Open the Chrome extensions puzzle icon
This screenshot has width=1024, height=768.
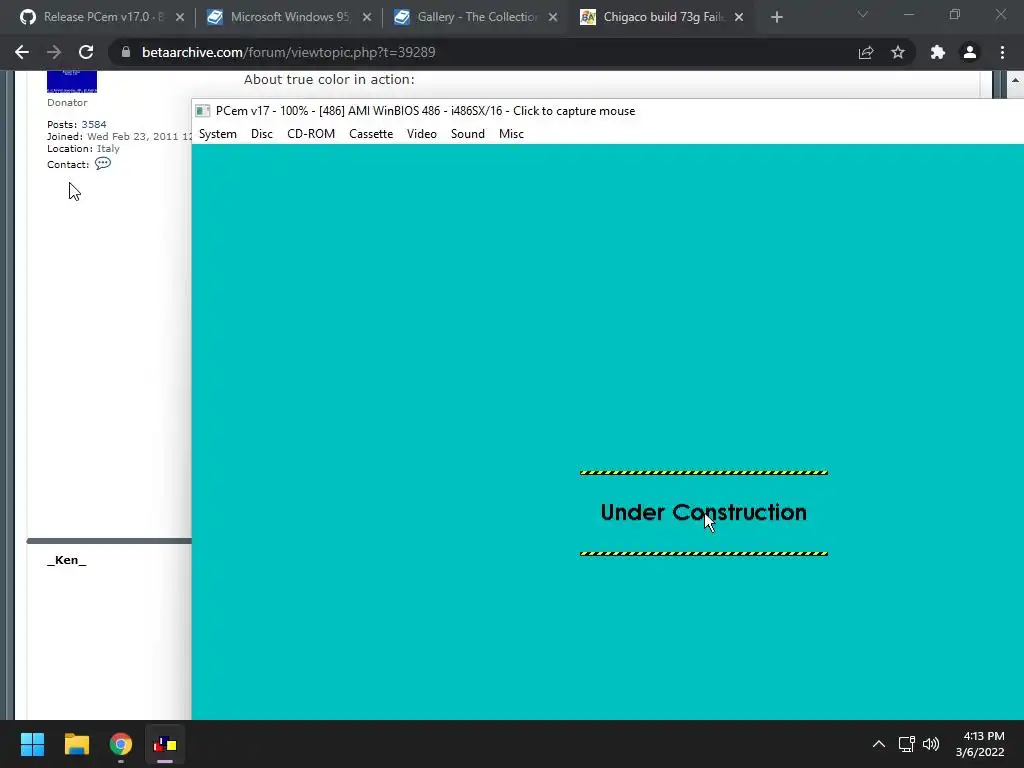[938, 52]
